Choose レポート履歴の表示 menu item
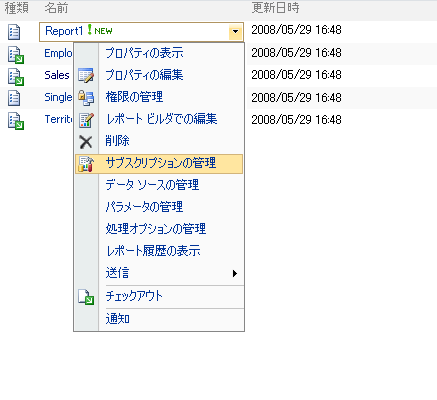Image resolution: width=437 pixels, height=400 pixels. coord(159,251)
